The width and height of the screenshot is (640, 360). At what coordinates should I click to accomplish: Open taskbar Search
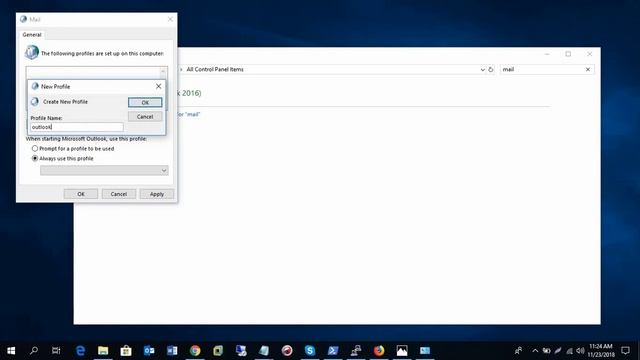[x=34, y=351]
